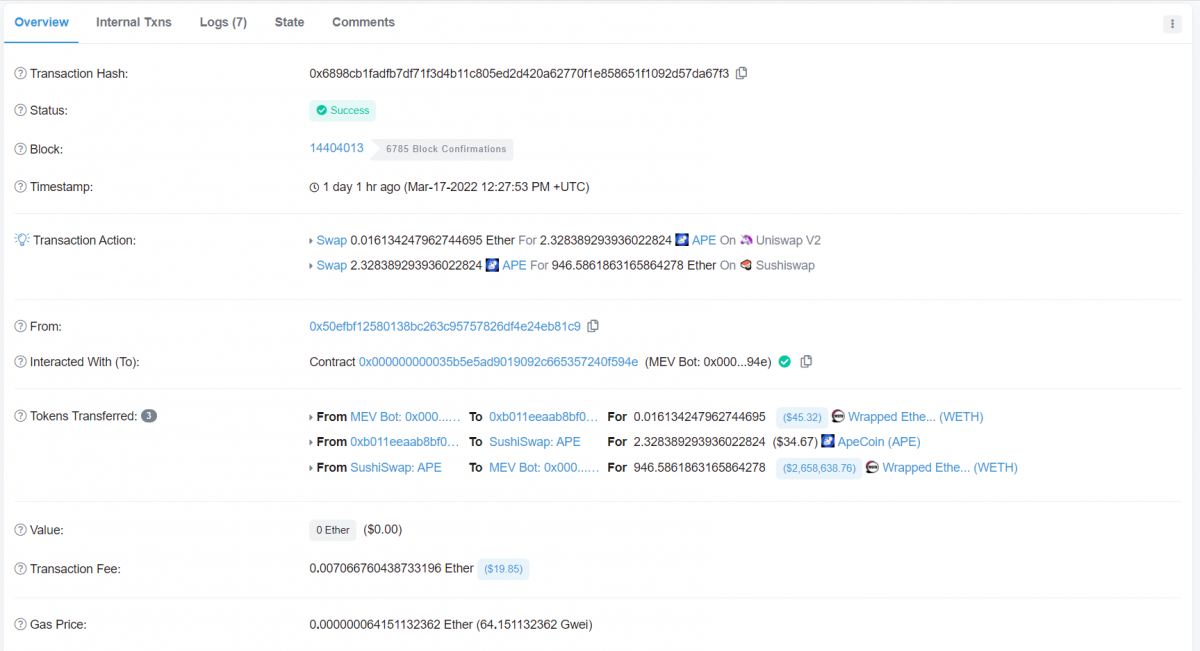Click the help icon beside Timestamp
The height and width of the screenshot is (651, 1200).
click(x=20, y=187)
